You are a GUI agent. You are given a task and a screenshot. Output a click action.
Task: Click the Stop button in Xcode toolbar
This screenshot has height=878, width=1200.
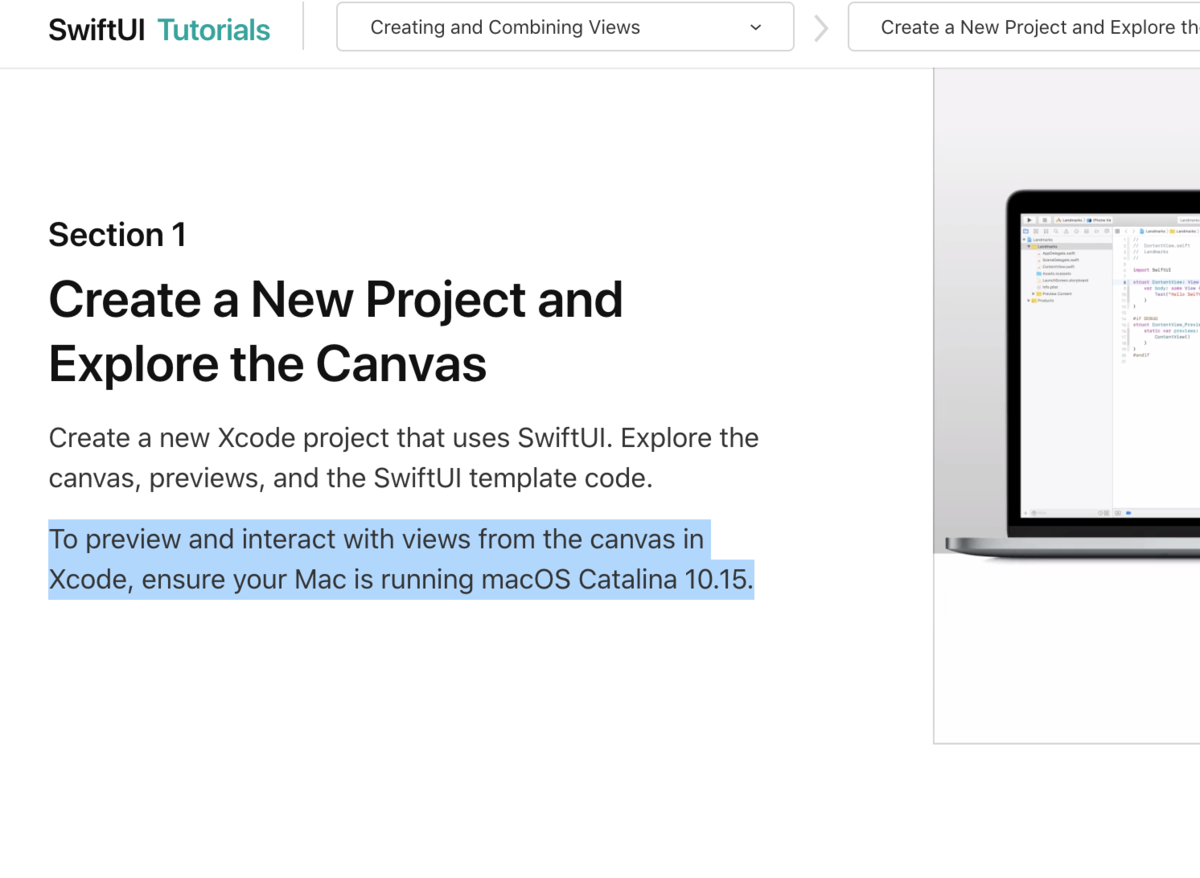tap(1045, 220)
